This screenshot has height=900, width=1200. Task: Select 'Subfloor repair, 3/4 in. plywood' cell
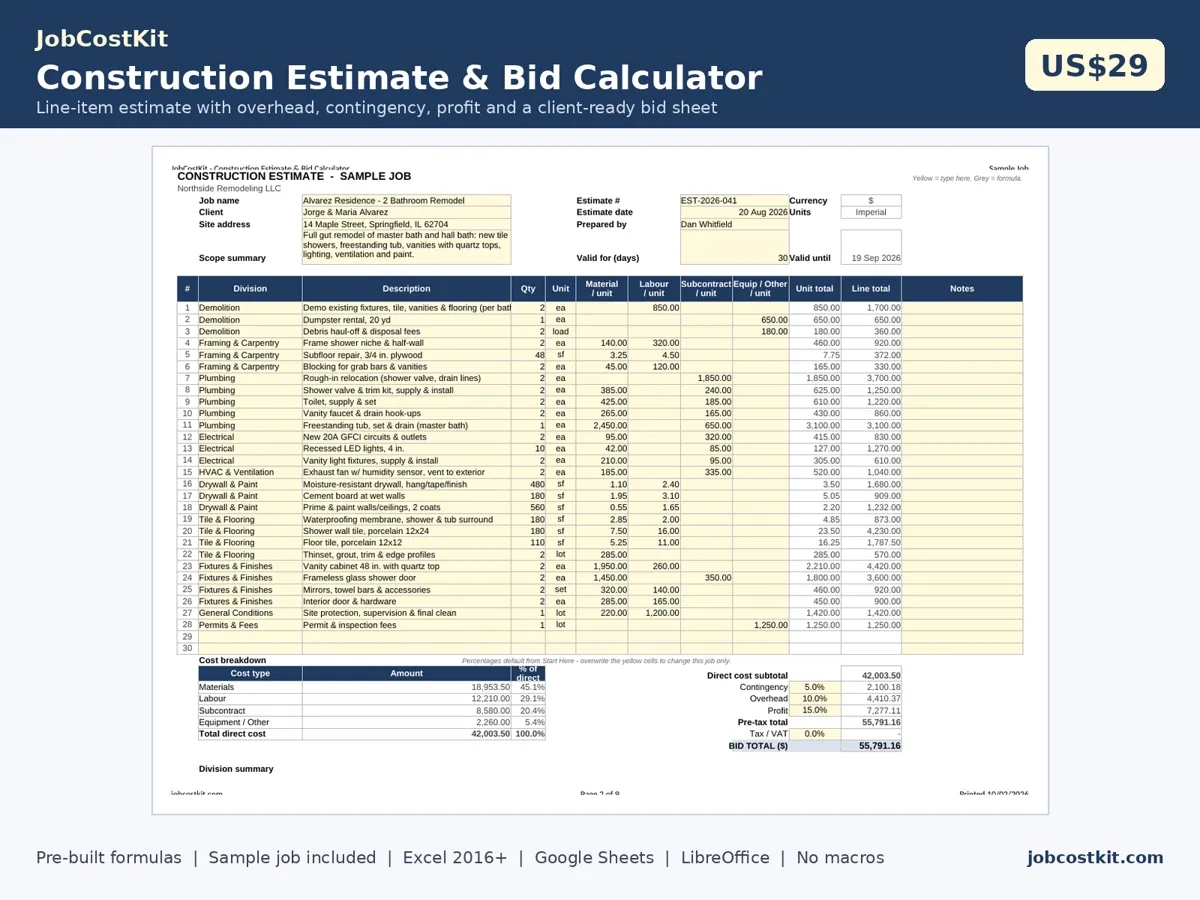pyautogui.click(x=406, y=355)
